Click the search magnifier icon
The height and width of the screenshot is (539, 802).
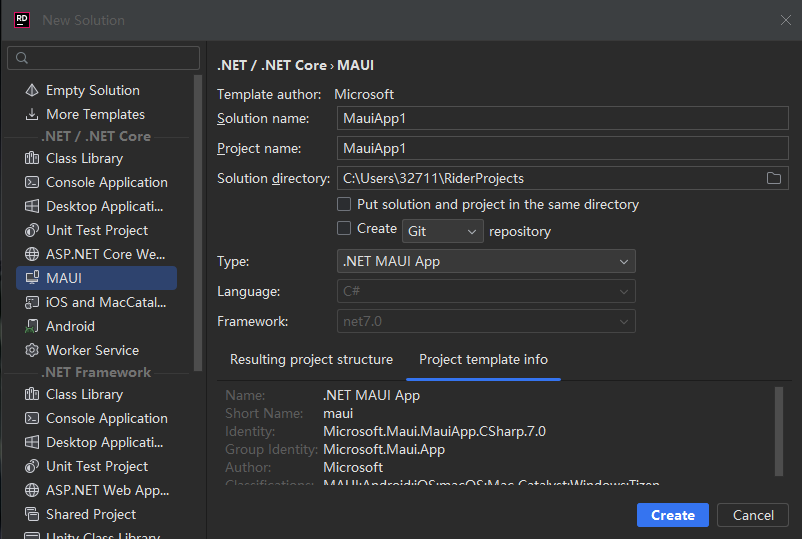click(x=21, y=58)
